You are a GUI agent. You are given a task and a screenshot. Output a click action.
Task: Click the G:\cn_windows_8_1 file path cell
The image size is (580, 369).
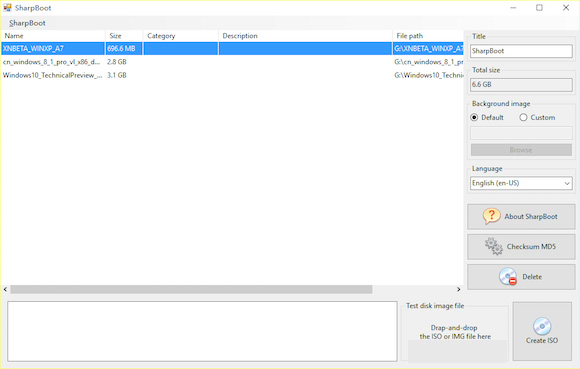pyautogui.click(x=428, y=62)
